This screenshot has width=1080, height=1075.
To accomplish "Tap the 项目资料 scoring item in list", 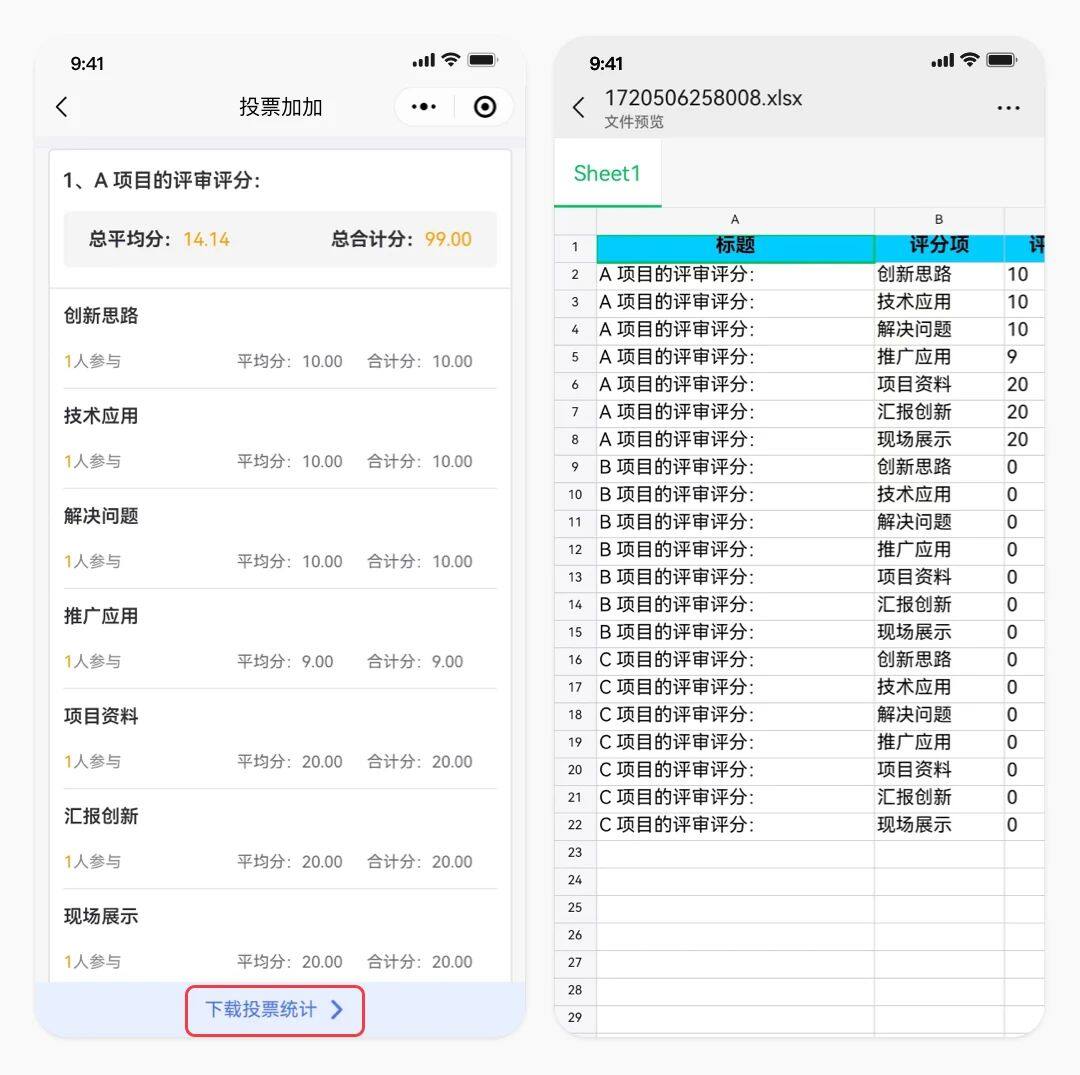I will pyautogui.click(x=101, y=716).
